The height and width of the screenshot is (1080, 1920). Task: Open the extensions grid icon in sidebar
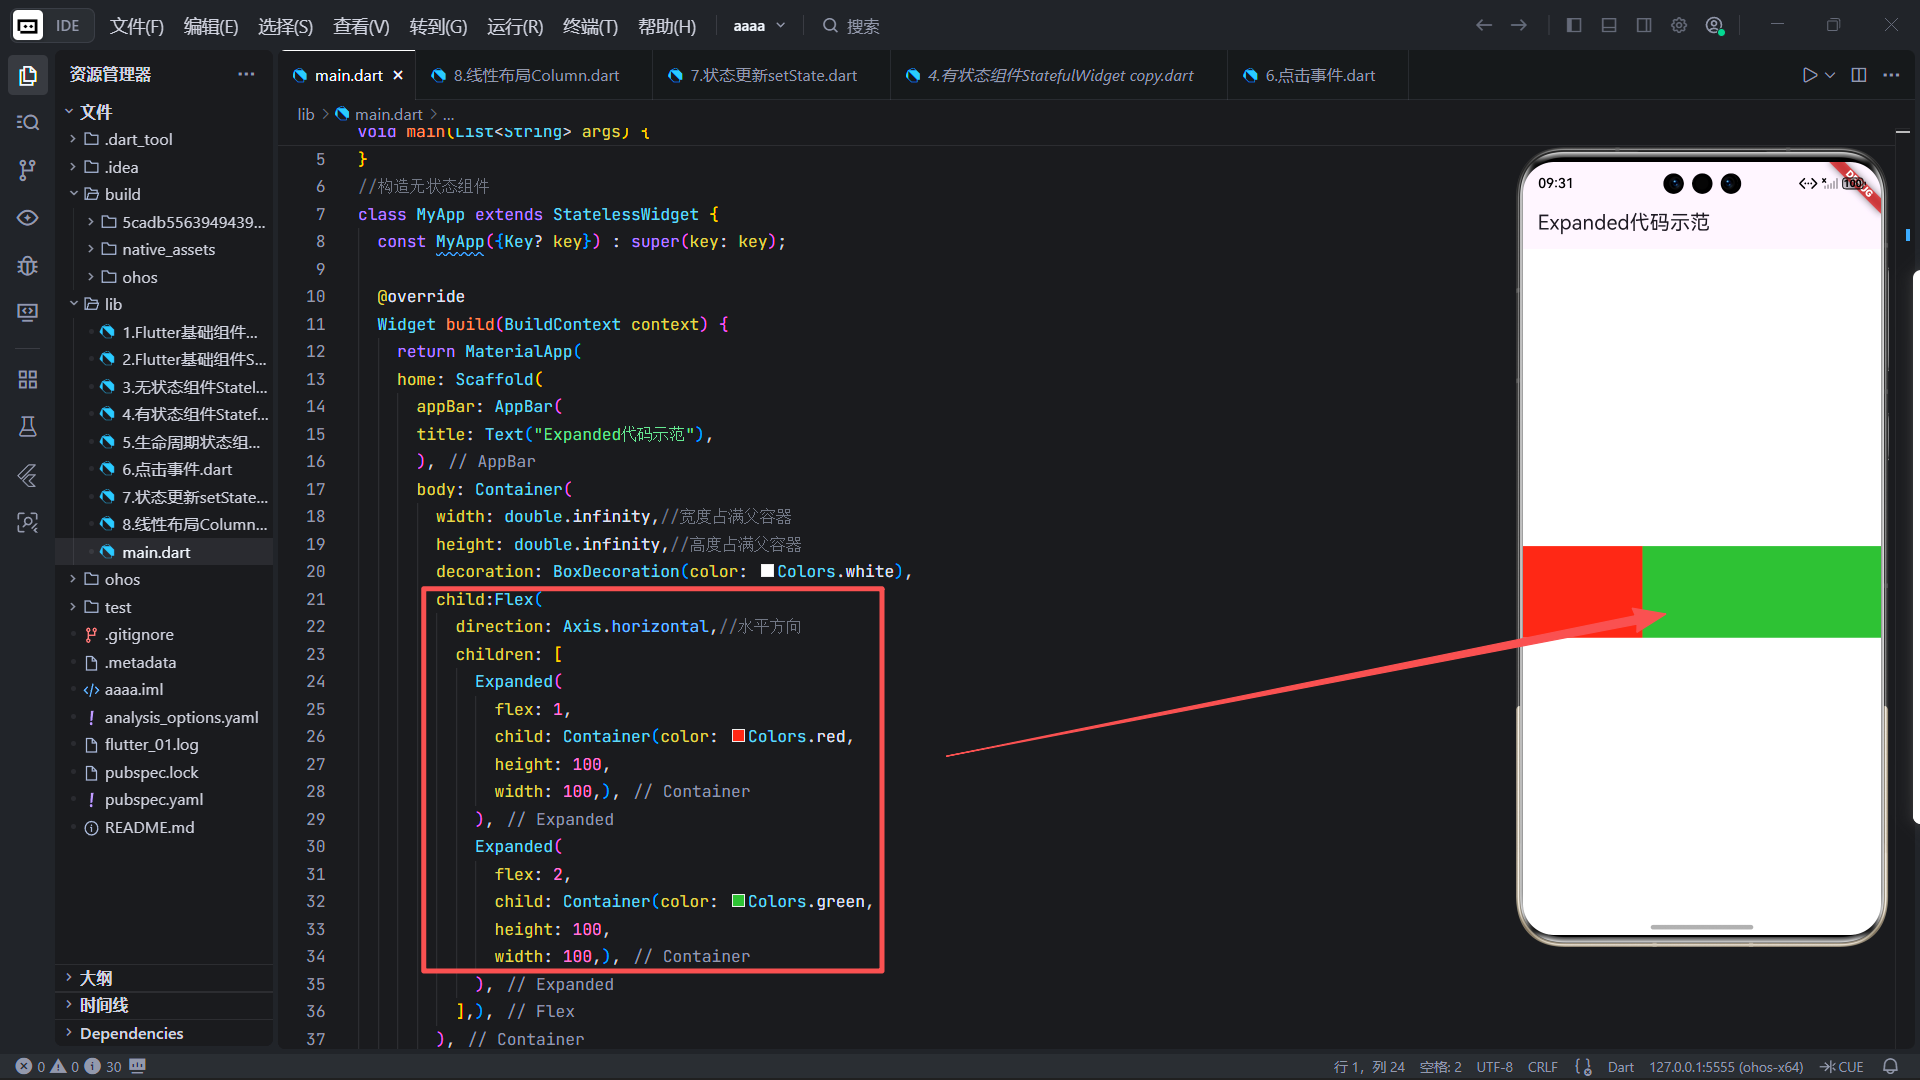28,379
